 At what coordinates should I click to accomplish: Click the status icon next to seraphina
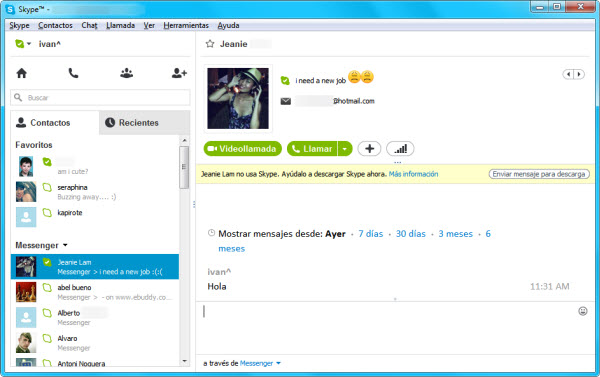point(47,188)
